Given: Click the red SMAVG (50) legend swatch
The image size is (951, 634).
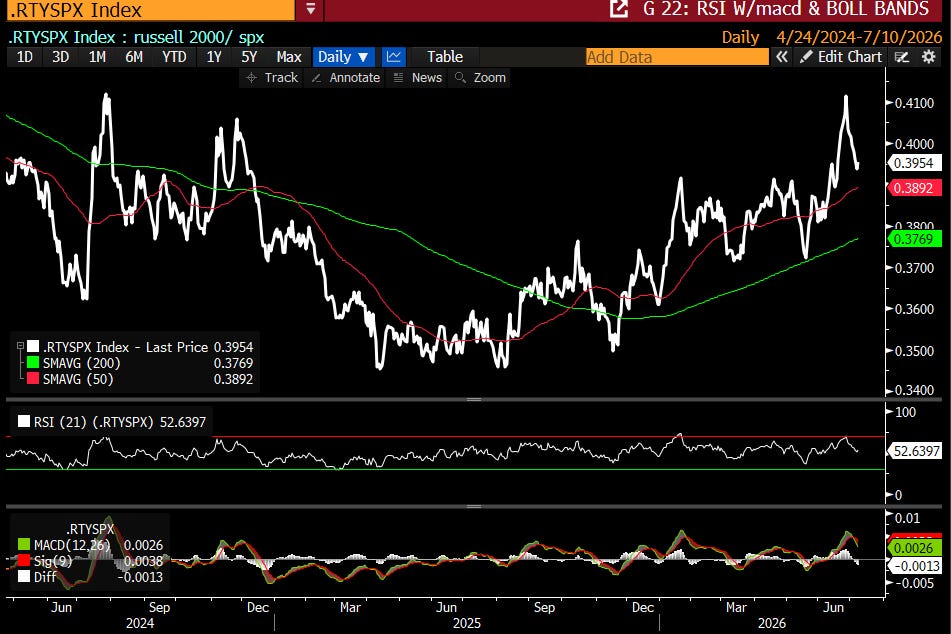Looking at the screenshot, I should [33, 379].
